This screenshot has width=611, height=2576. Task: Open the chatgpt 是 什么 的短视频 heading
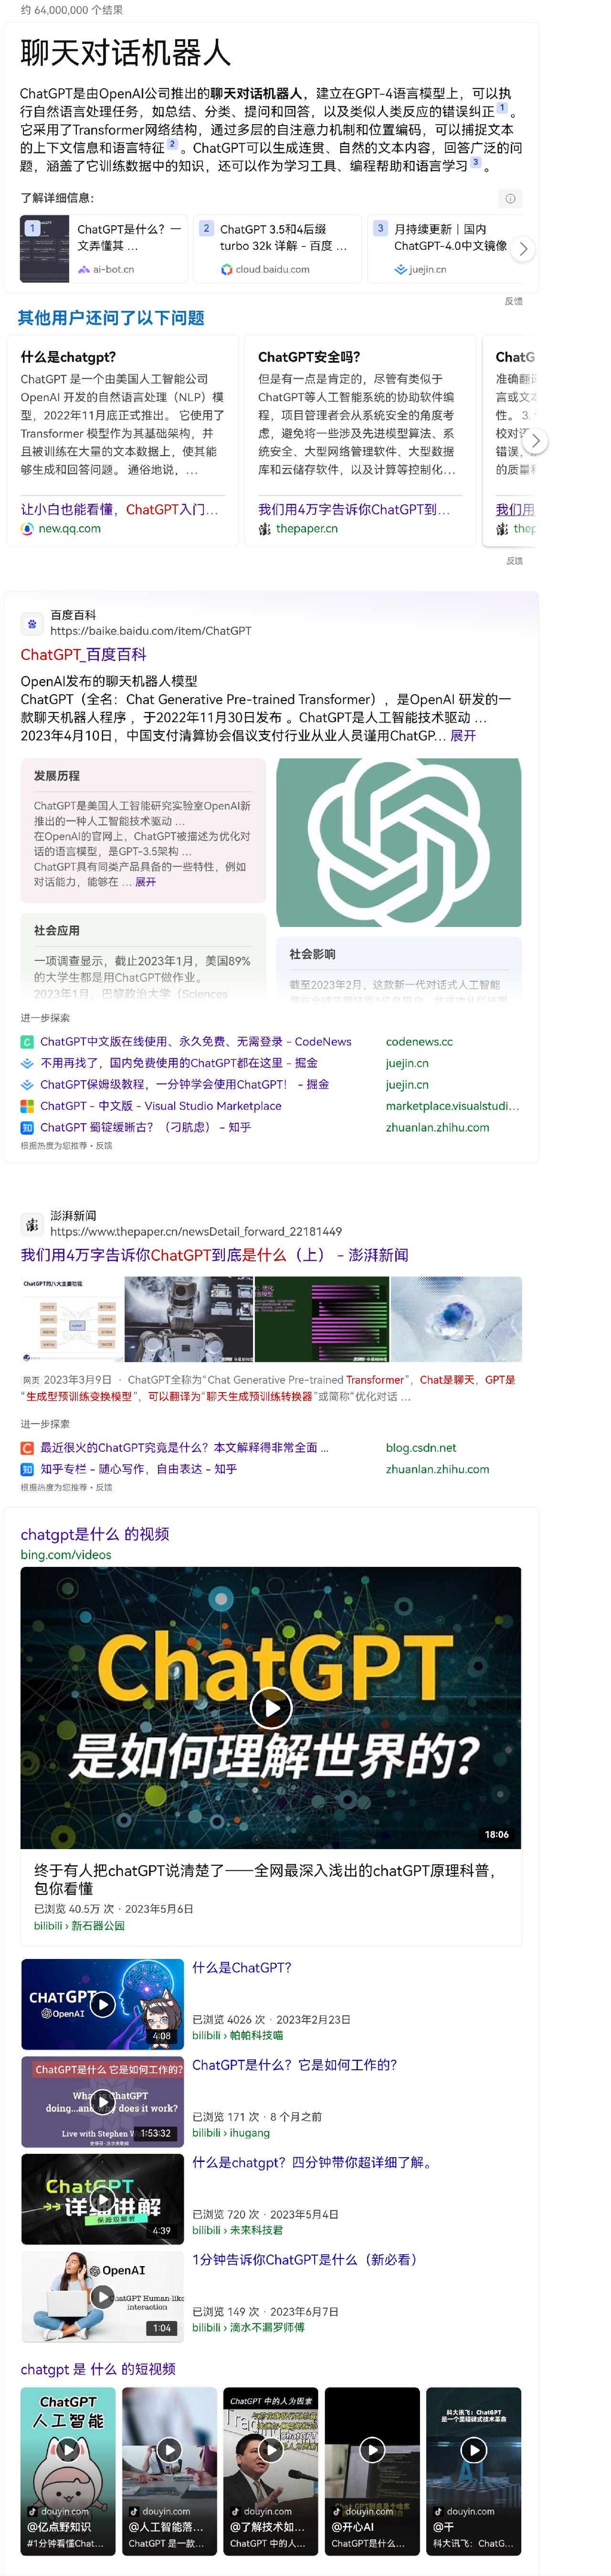point(98,2370)
